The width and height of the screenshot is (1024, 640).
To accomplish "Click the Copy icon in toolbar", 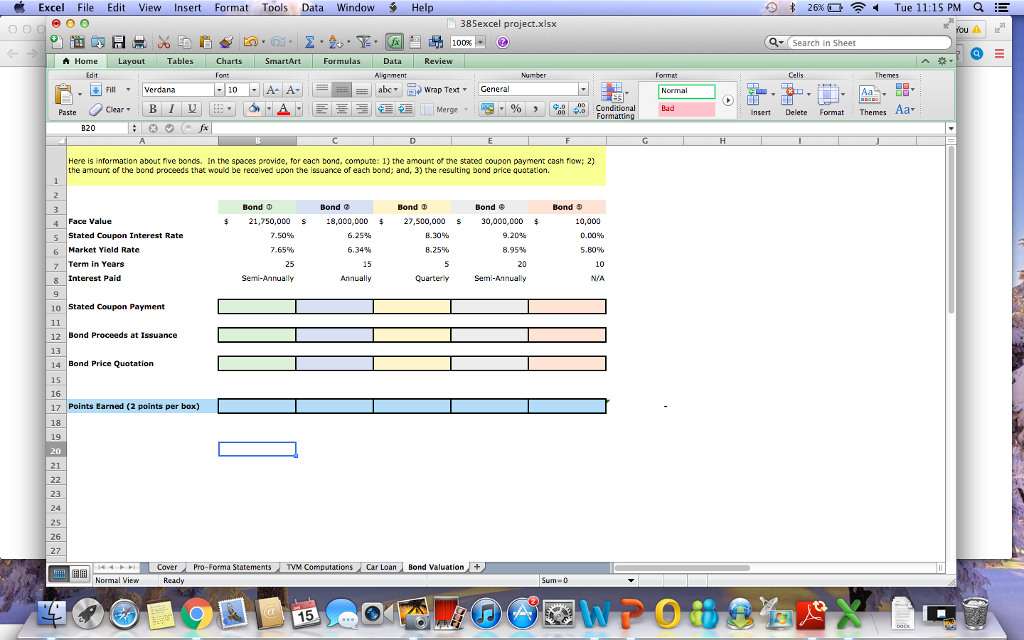I will [x=185, y=42].
